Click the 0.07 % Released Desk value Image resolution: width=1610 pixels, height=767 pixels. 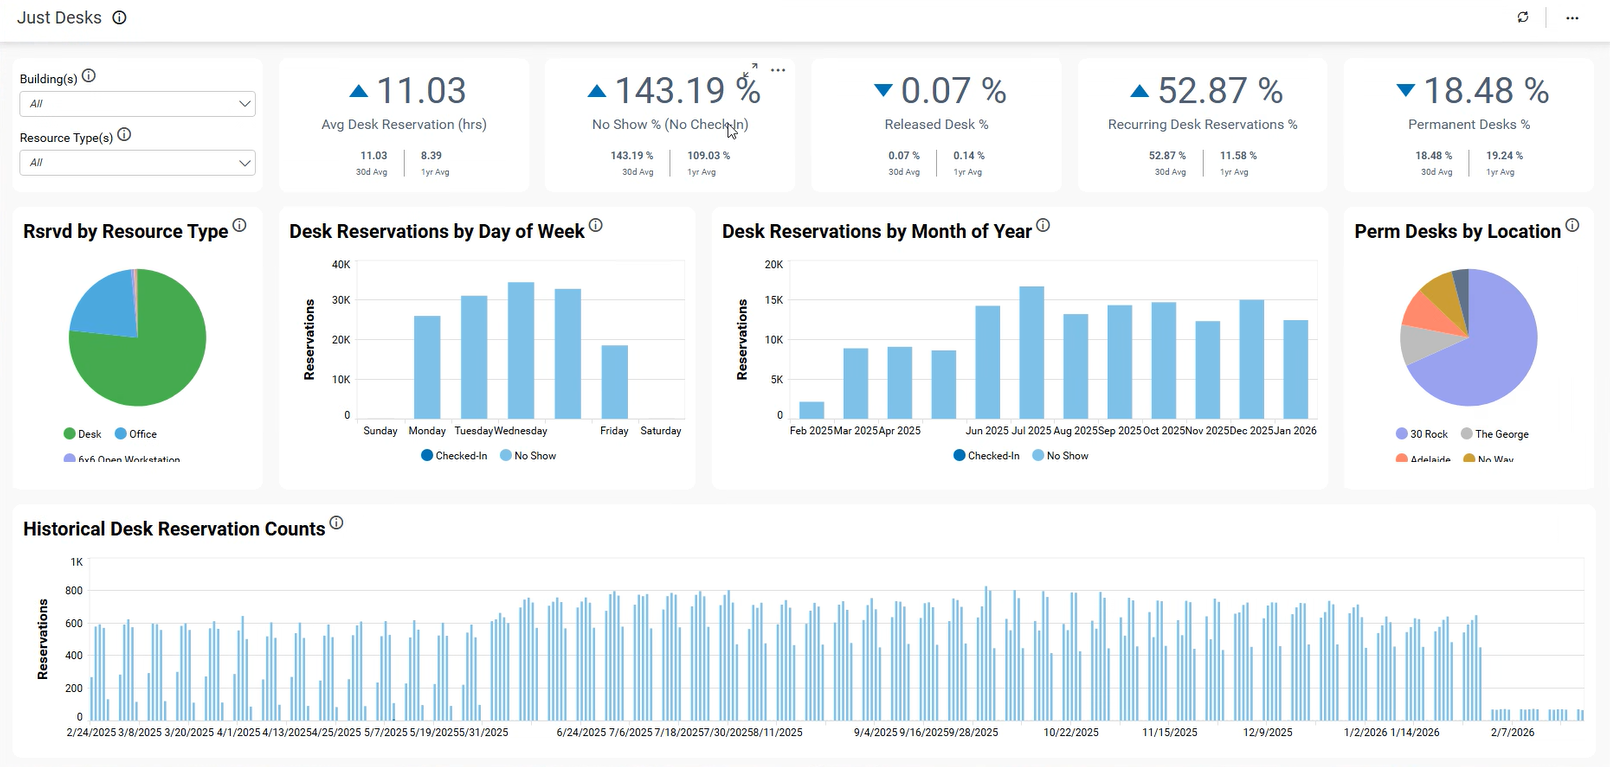(954, 91)
